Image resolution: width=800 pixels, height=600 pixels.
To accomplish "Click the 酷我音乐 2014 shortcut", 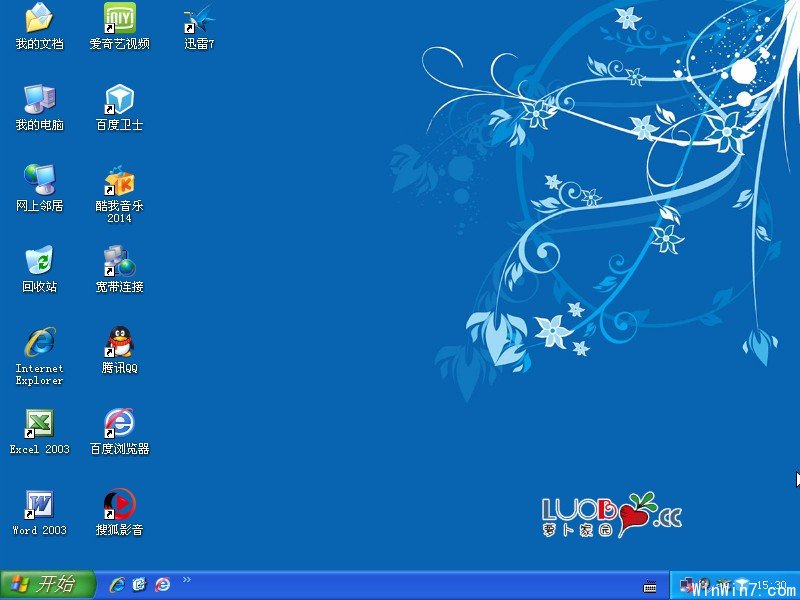I will click(120, 182).
